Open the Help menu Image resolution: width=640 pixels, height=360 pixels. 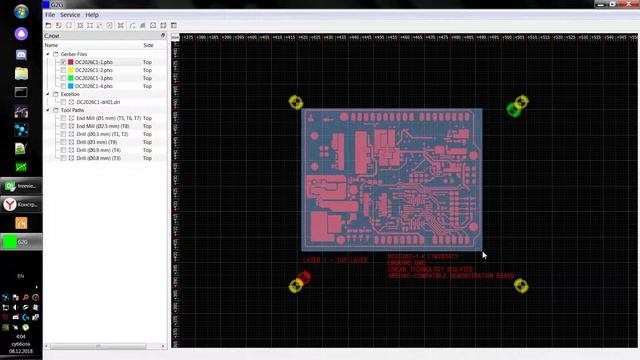[92, 15]
